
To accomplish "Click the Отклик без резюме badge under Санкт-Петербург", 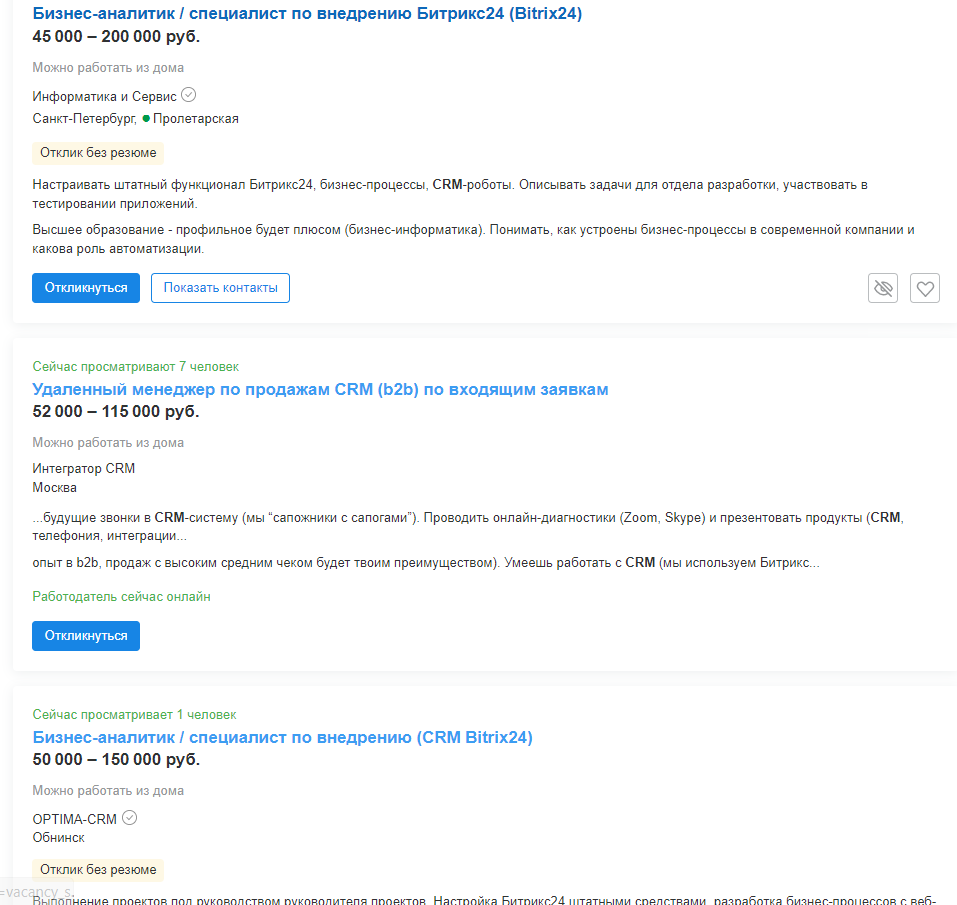I will click(x=98, y=153).
